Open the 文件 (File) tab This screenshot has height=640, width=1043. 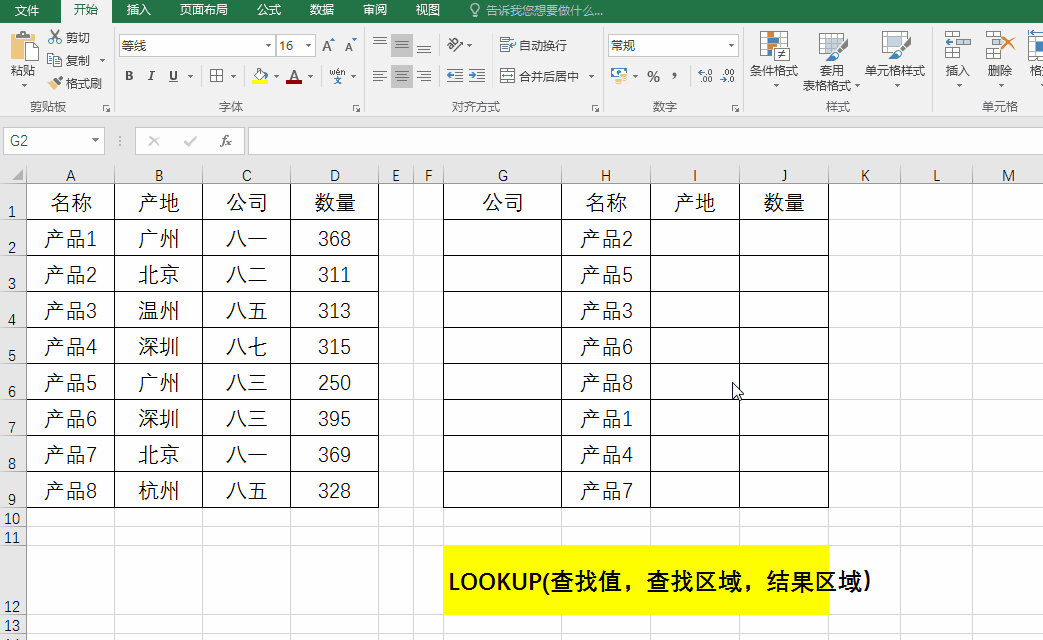pos(27,10)
